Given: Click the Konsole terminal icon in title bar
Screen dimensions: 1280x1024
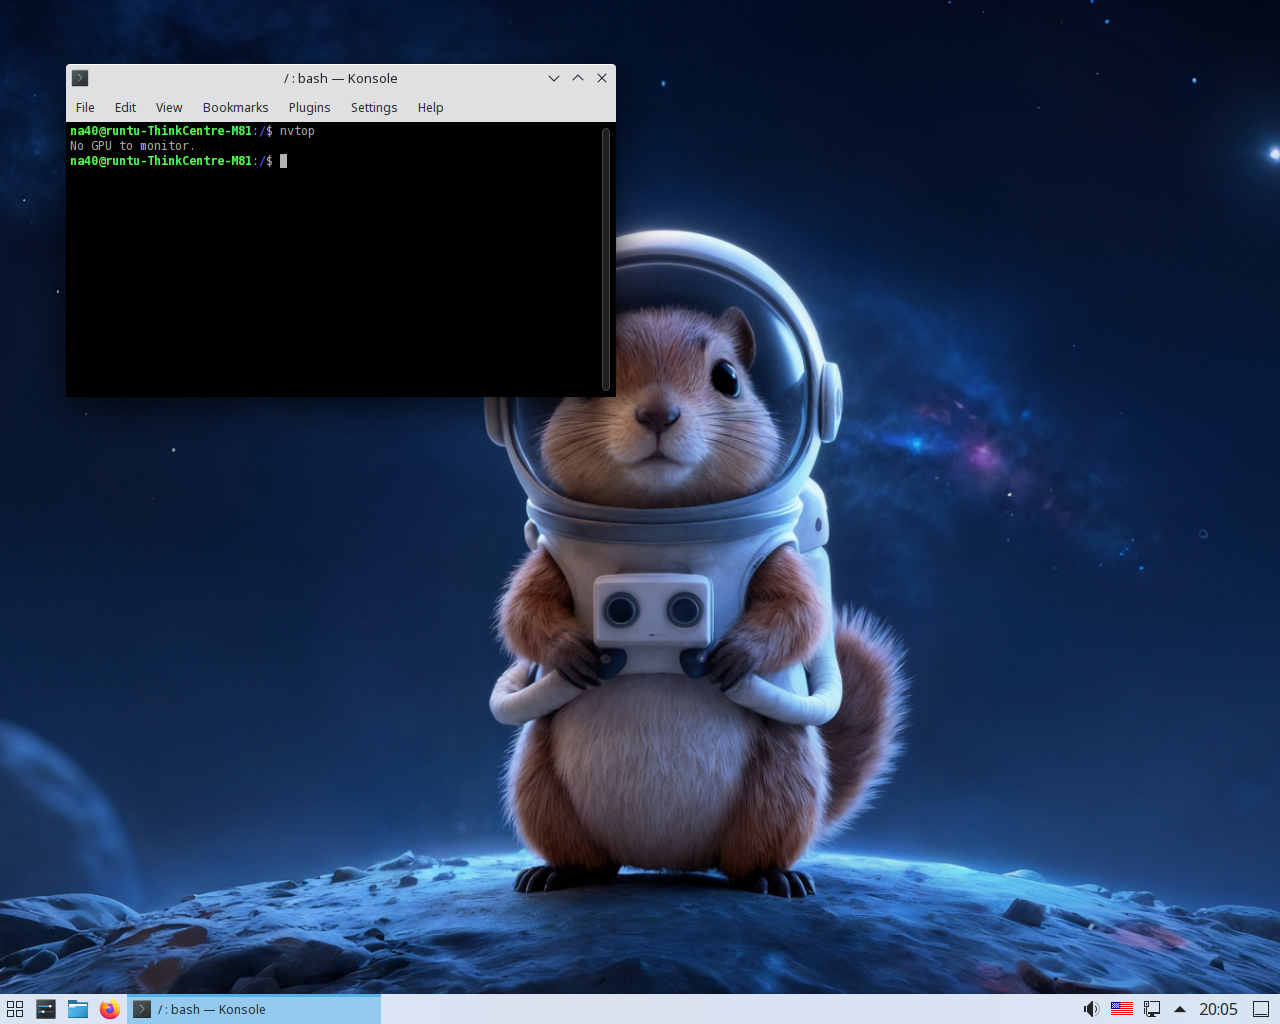Looking at the screenshot, I should tap(81, 78).
